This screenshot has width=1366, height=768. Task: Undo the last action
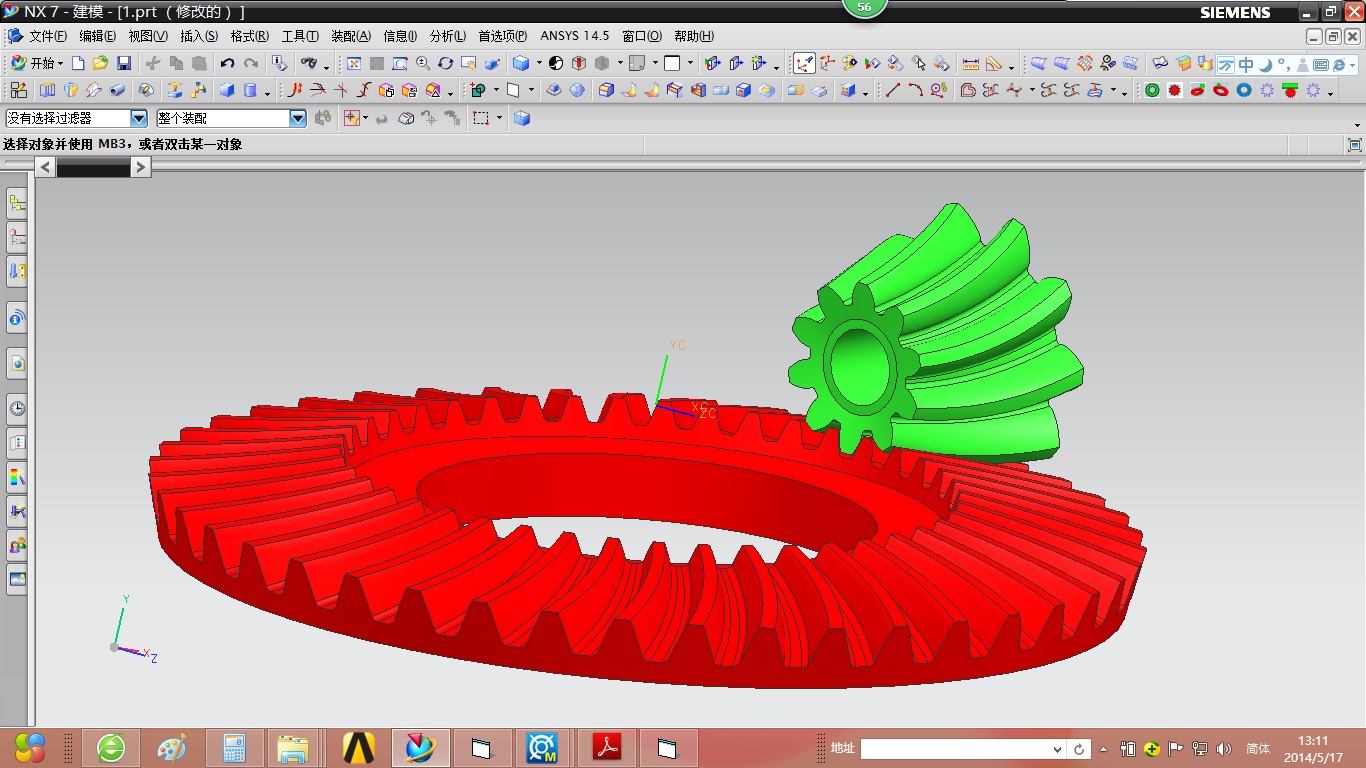pyautogui.click(x=228, y=63)
